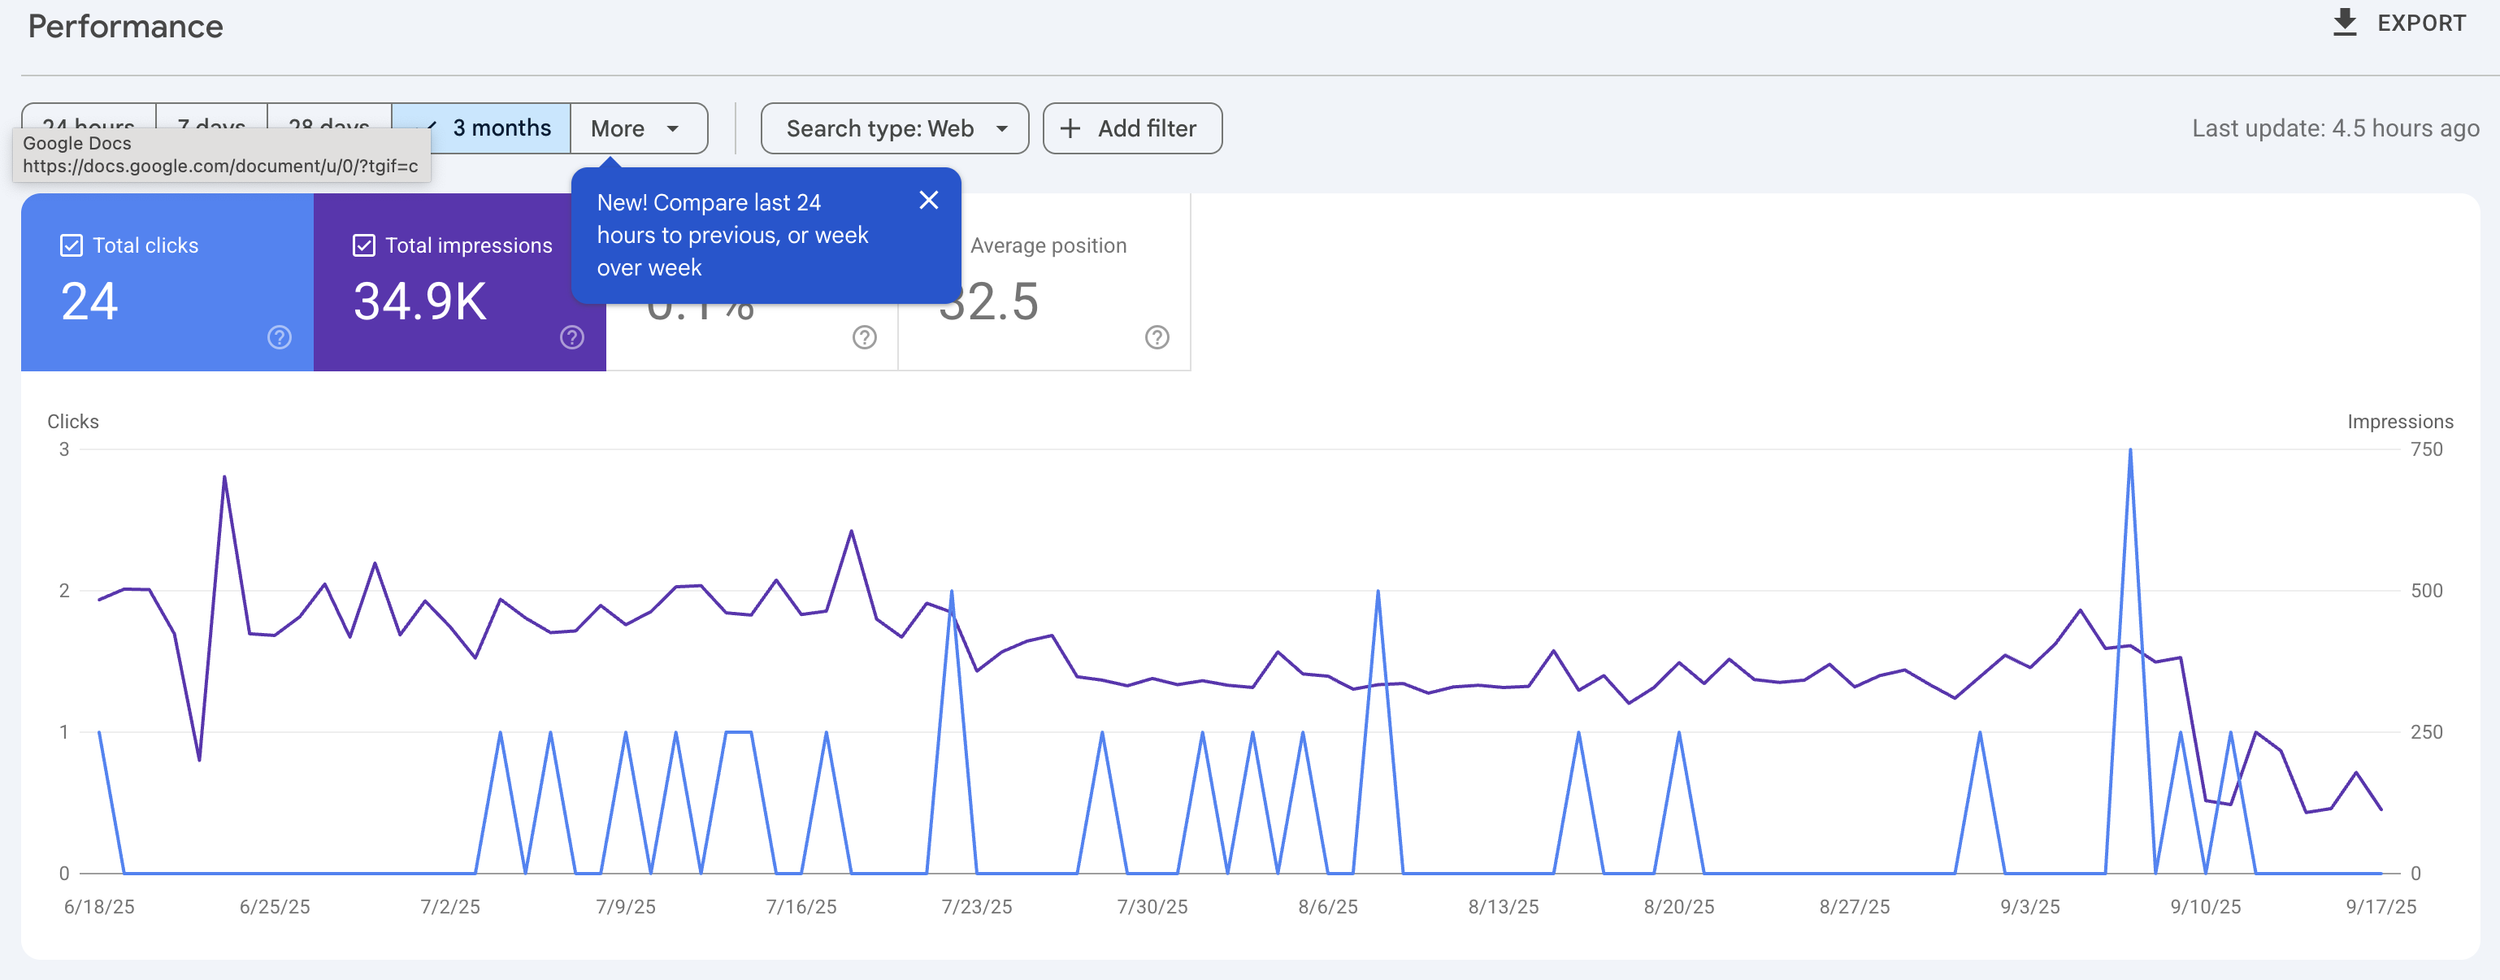The height and width of the screenshot is (980, 2500).
Task: Click the Export download icon
Action: click(x=2344, y=23)
